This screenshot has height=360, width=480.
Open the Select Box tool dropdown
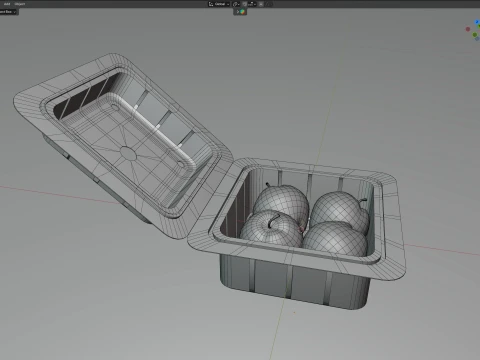tap(8, 12)
